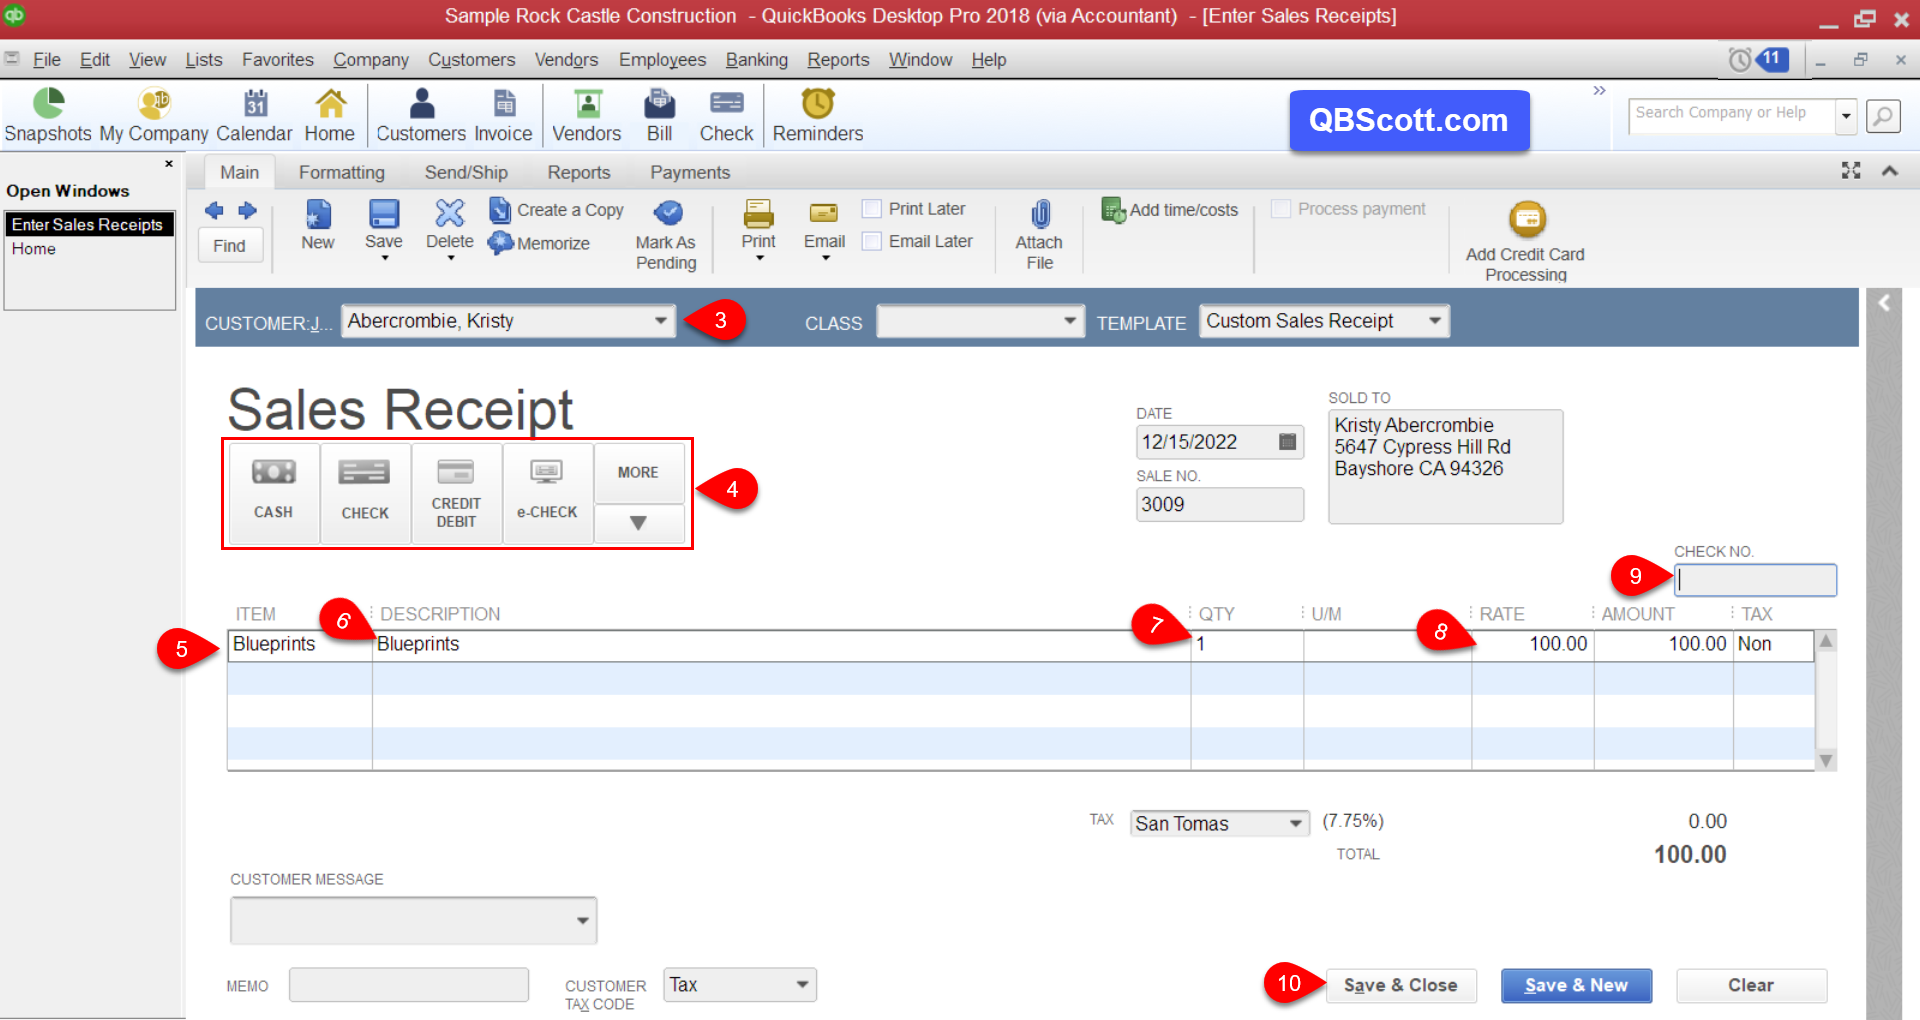The width and height of the screenshot is (1920, 1020).
Task: Click the Save & Close button
Action: (x=1401, y=985)
